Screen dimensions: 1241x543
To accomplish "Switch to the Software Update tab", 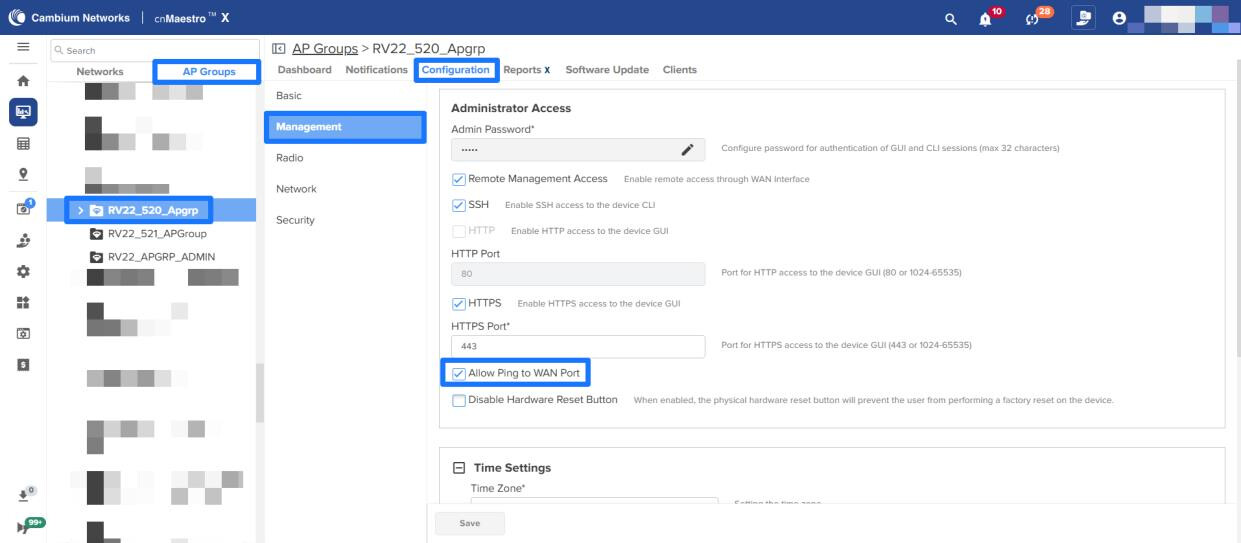I will click(x=606, y=70).
